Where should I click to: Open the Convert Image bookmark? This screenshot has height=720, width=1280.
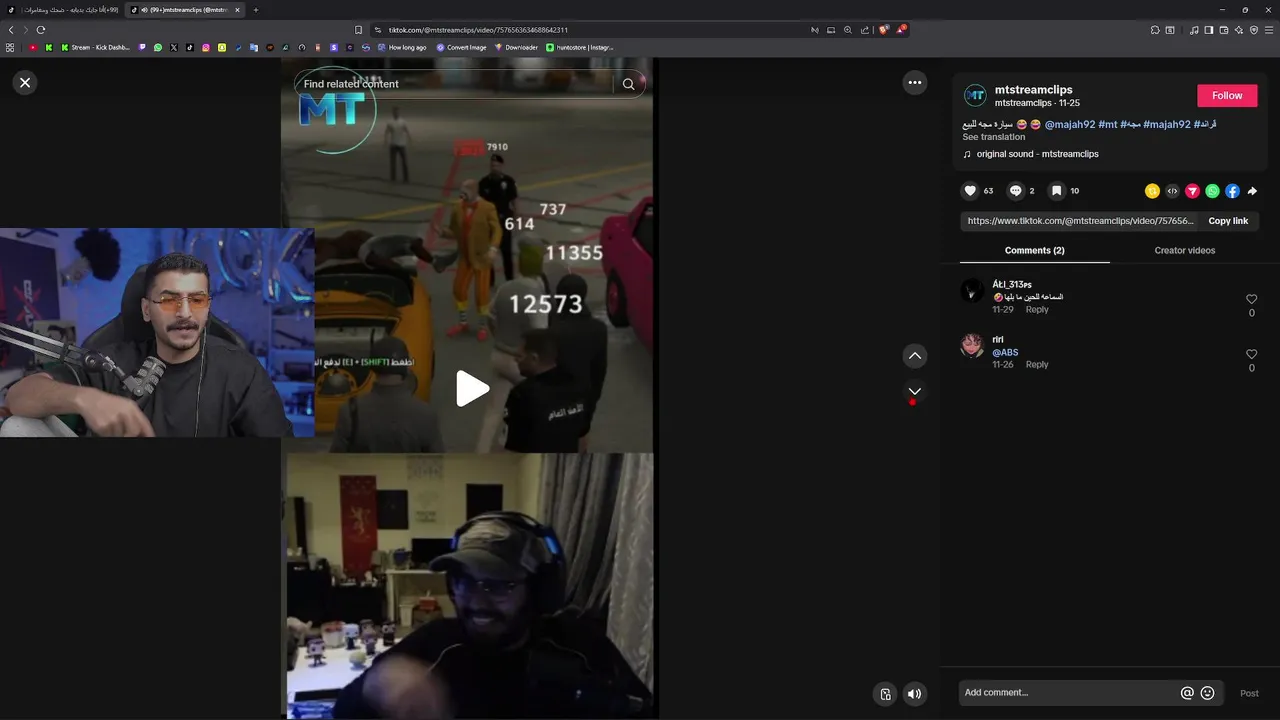pyautogui.click(x=461, y=47)
